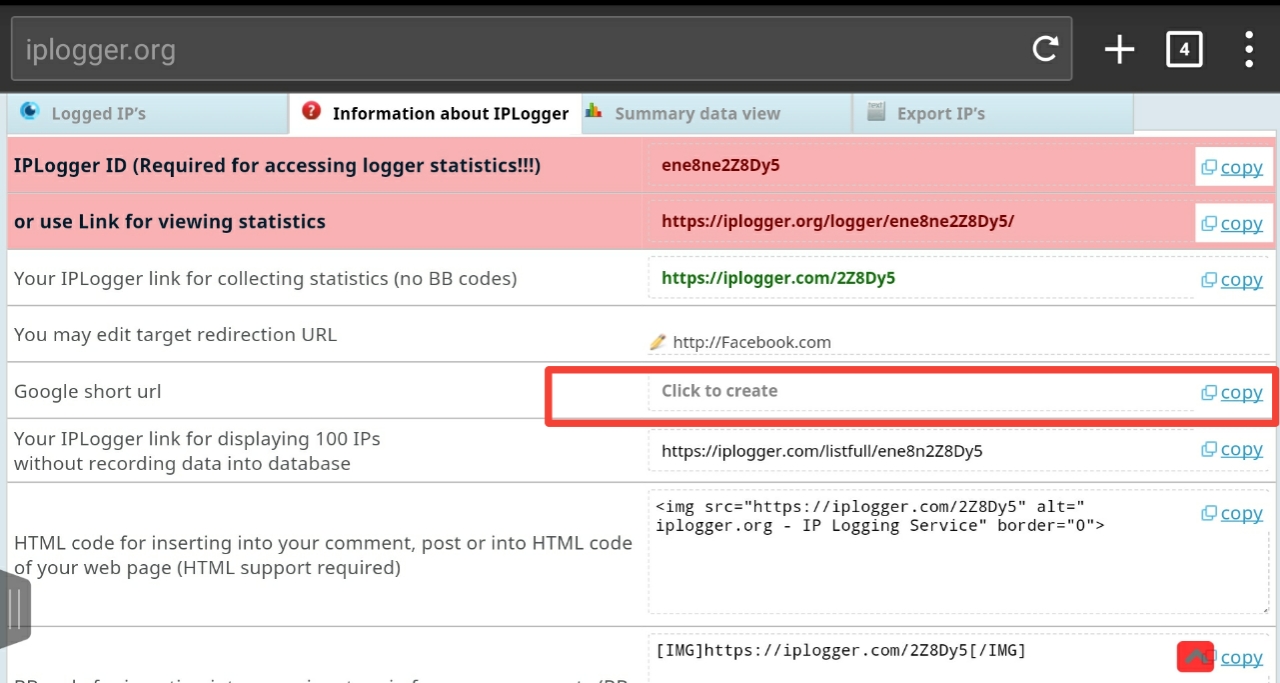The image size is (1280, 683).
Task: Tap the gray side handle on left edge
Action: [x=15, y=608]
